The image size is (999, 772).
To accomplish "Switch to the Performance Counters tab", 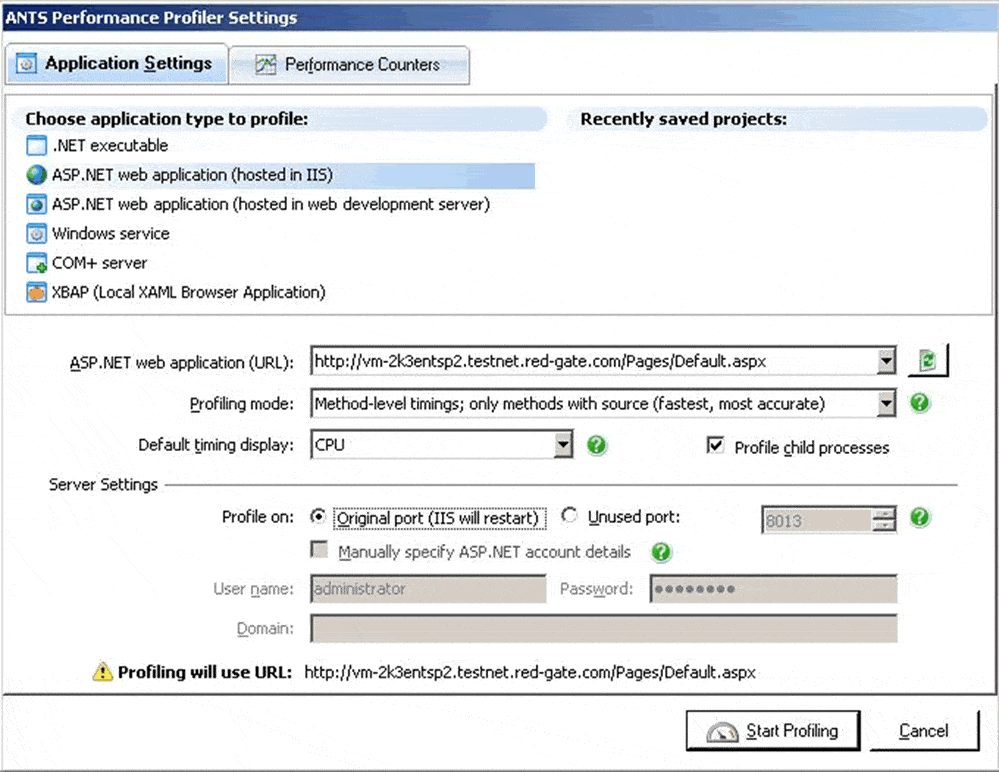I will tap(349, 65).
